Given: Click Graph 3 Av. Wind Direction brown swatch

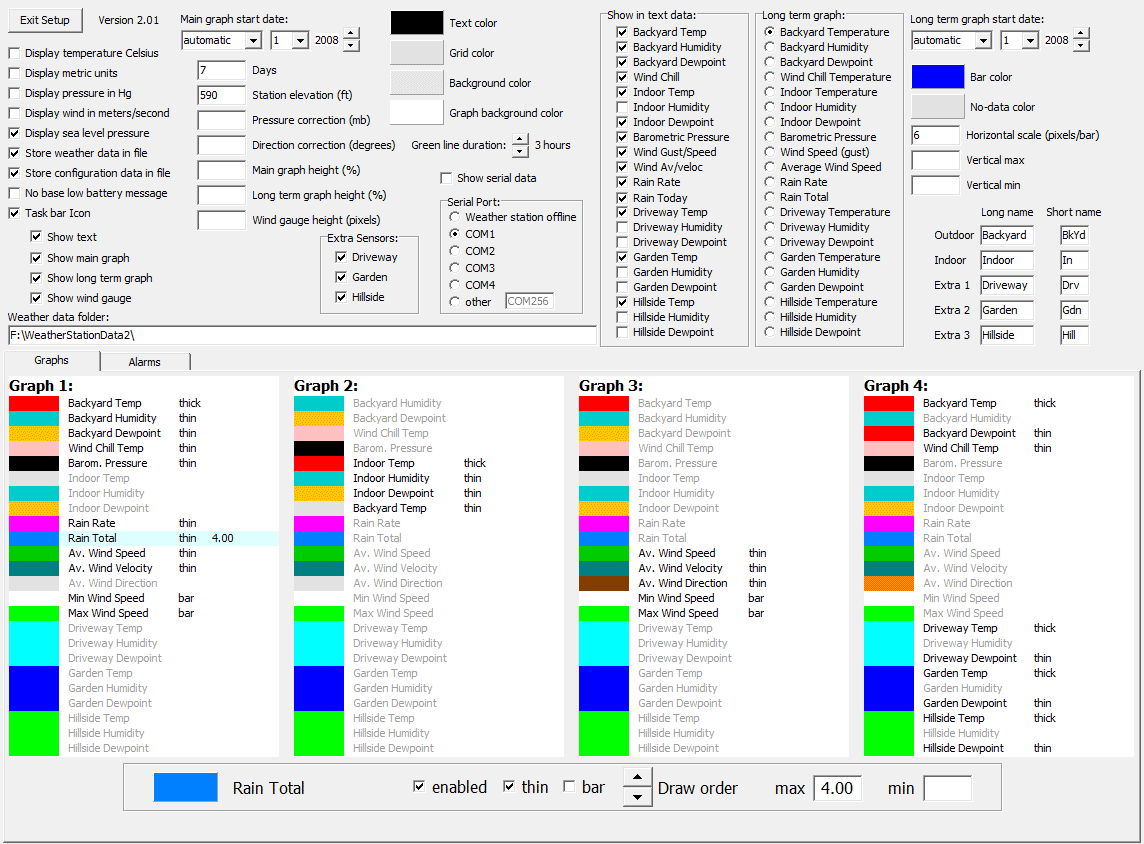Looking at the screenshot, I should pyautogui.click(x=603, y=584).
